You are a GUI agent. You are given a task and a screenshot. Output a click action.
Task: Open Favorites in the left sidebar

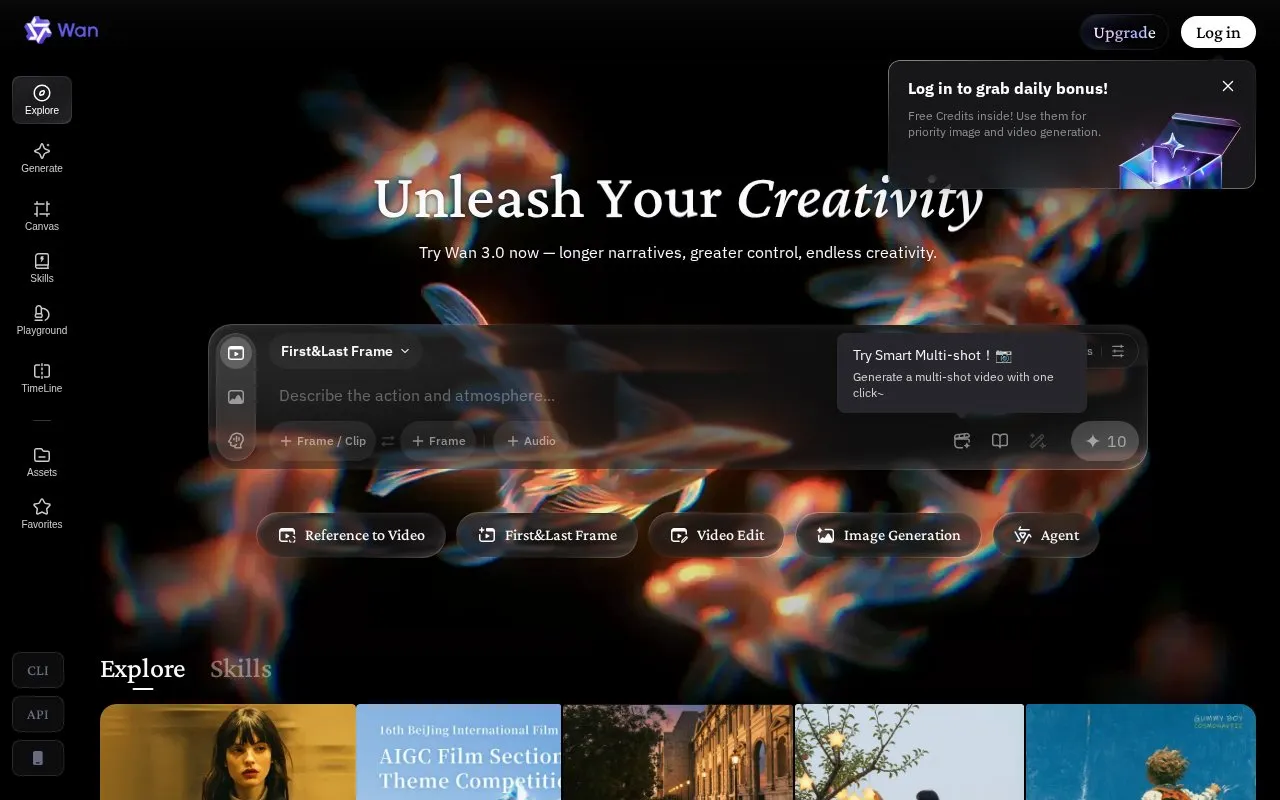click(42, 514)
